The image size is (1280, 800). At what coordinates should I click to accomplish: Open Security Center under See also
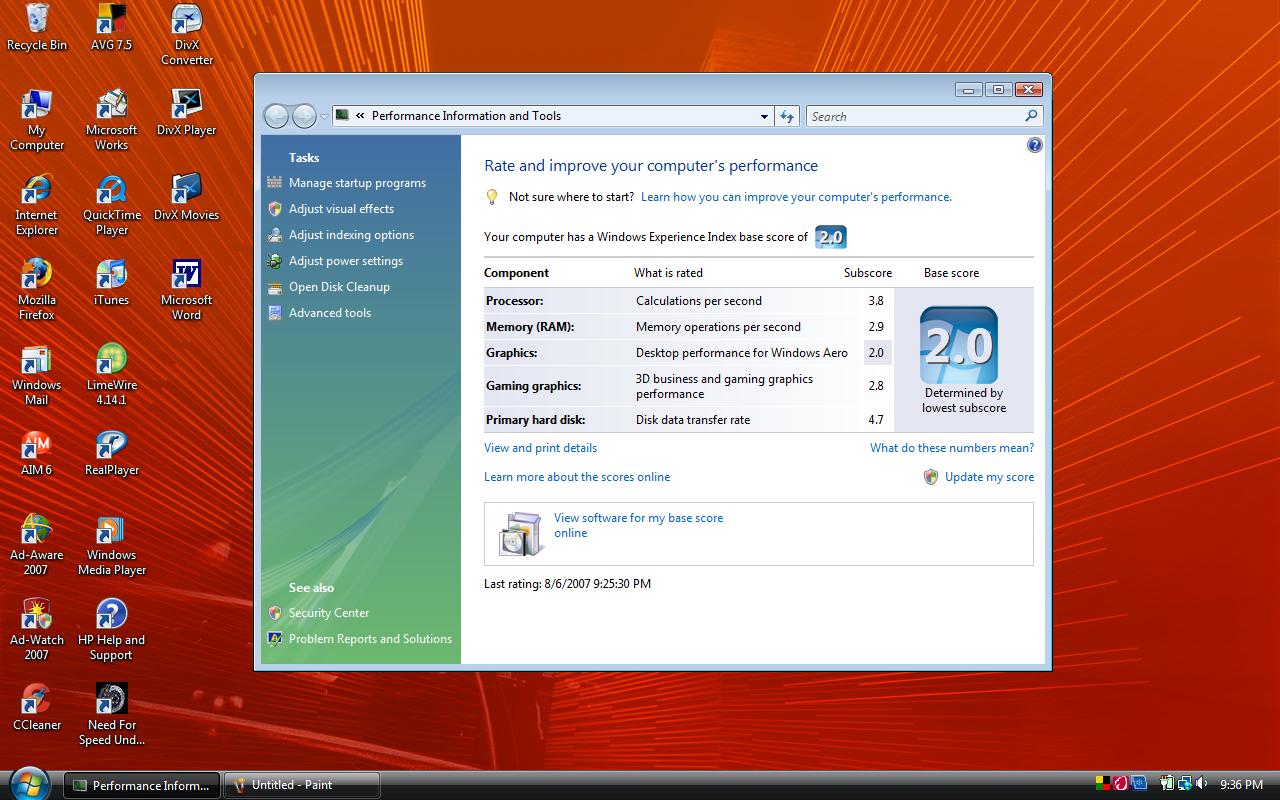[x=329, y=613]
